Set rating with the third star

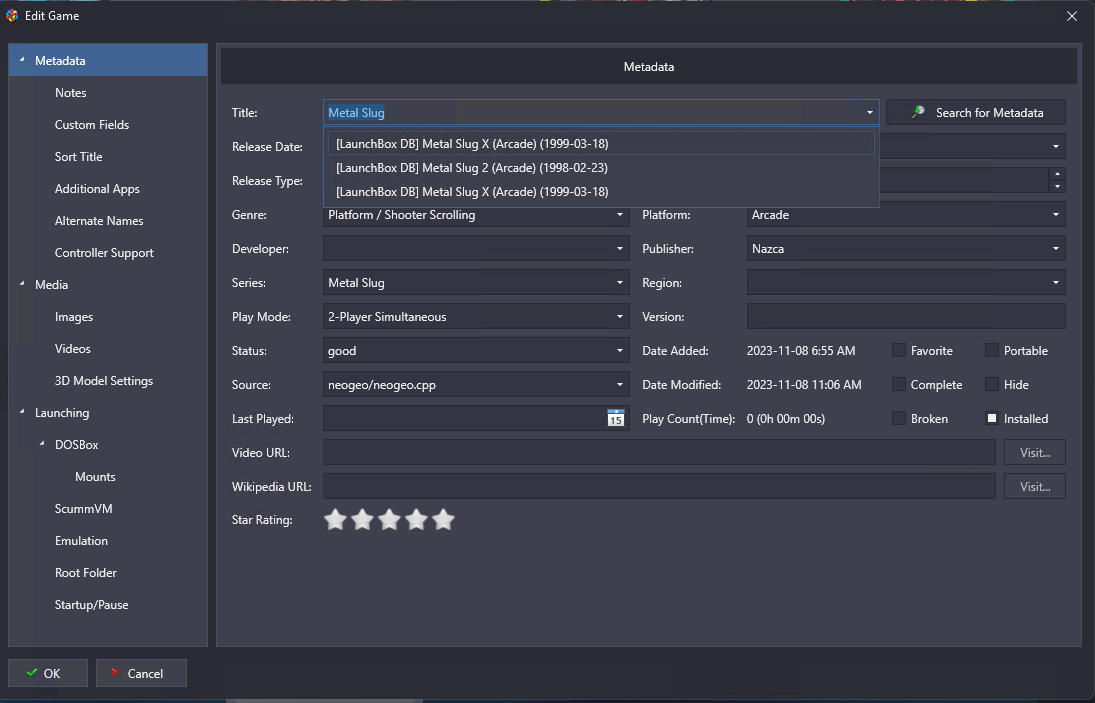click(x=389, y=519)
